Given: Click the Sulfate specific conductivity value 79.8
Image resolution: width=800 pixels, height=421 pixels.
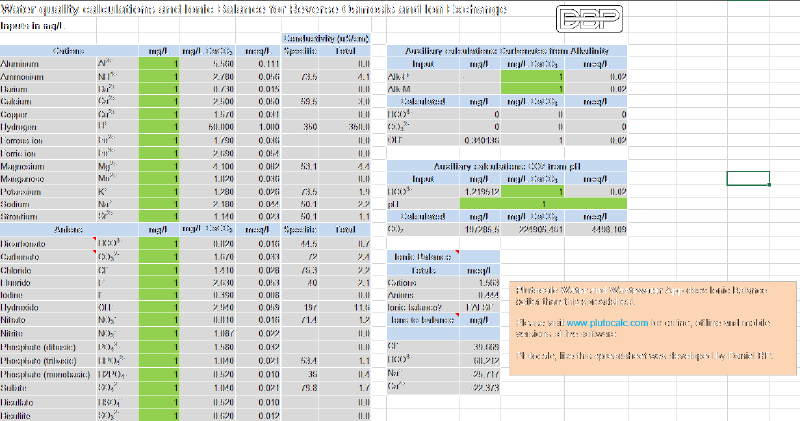Looking at the screenshot, I should coord(299,388).
